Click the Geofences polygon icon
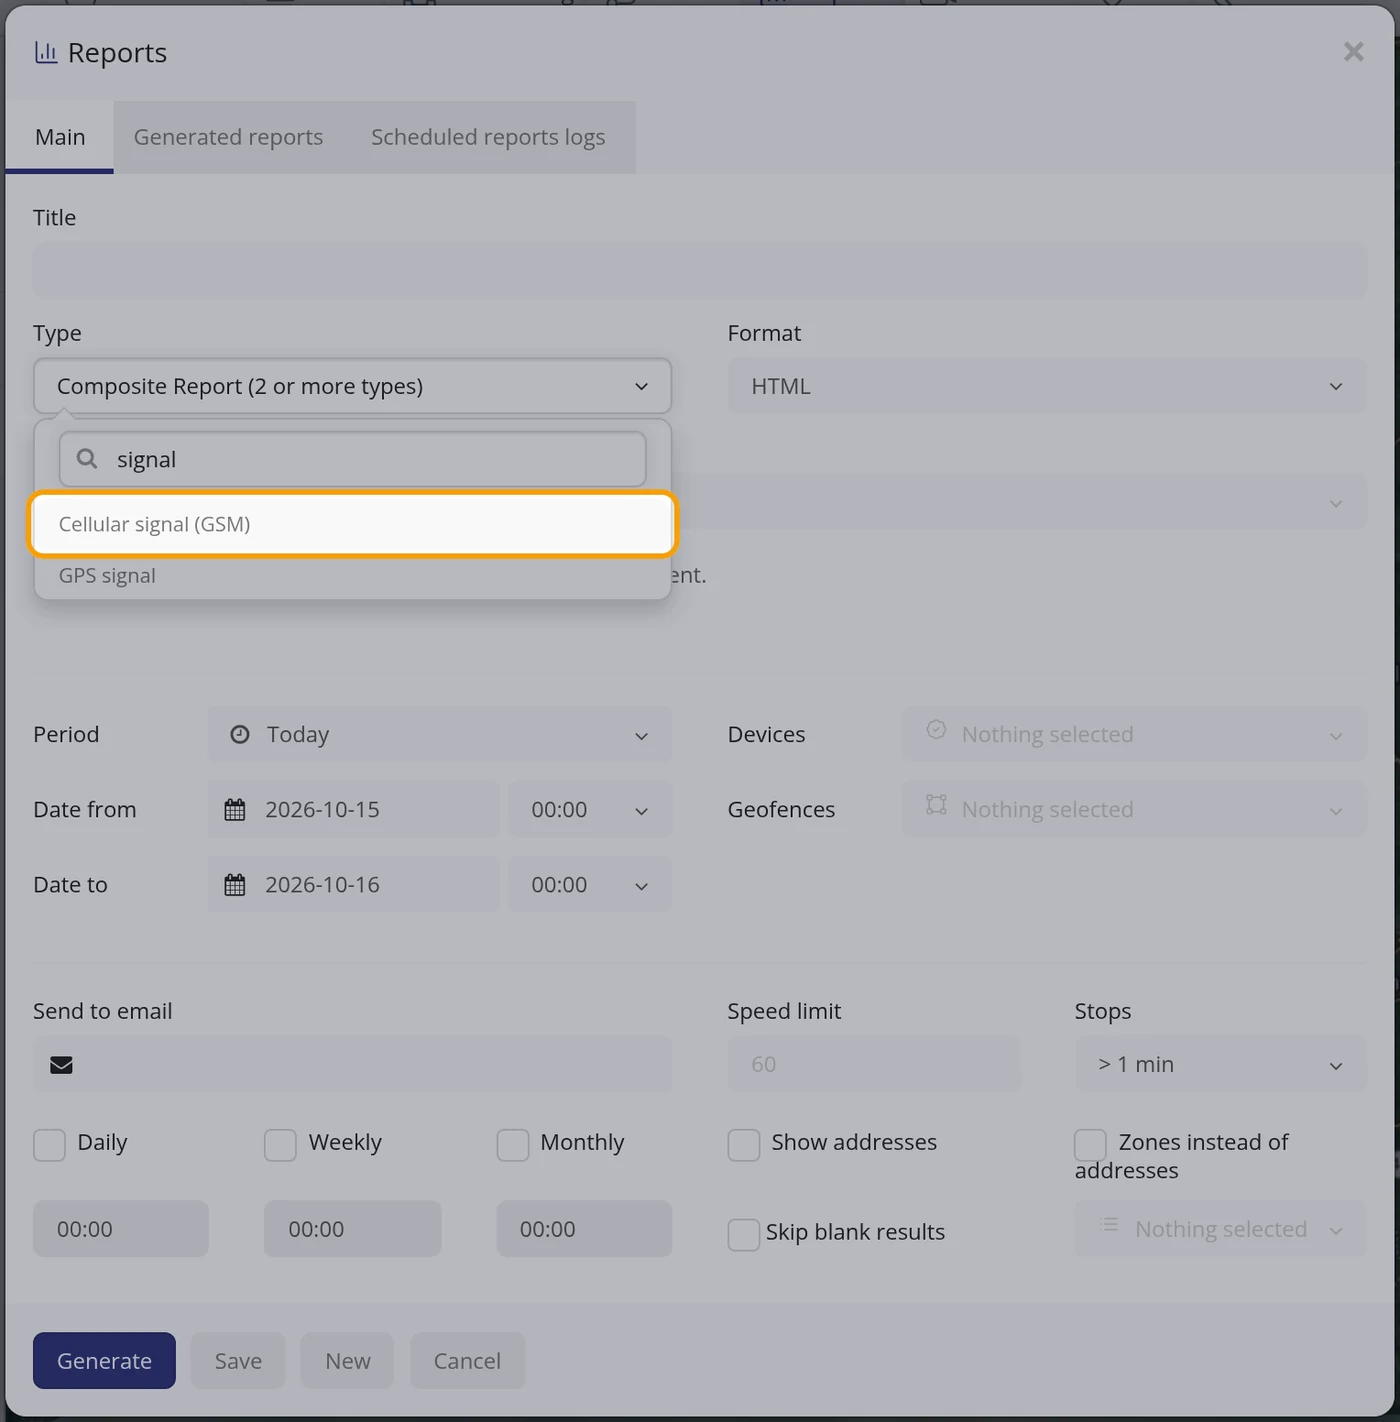Viewport: 1400px width, 1422px height. coord(936,805)
